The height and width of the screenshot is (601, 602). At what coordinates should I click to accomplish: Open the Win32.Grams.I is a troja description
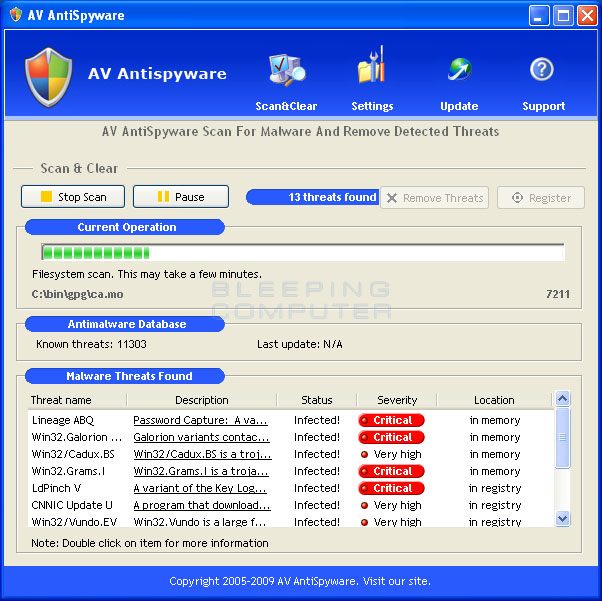(x=201, y=471)
